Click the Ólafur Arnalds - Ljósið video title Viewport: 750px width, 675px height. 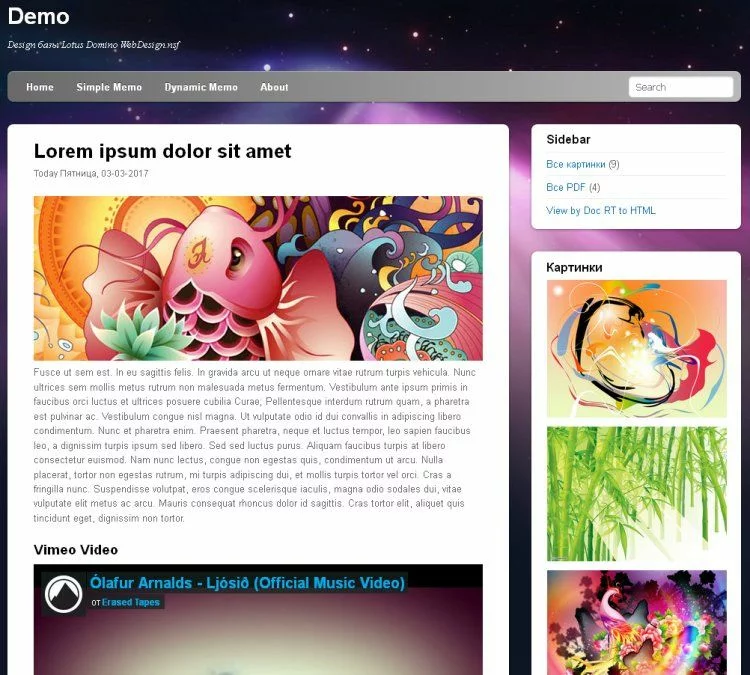click(247, 582)
